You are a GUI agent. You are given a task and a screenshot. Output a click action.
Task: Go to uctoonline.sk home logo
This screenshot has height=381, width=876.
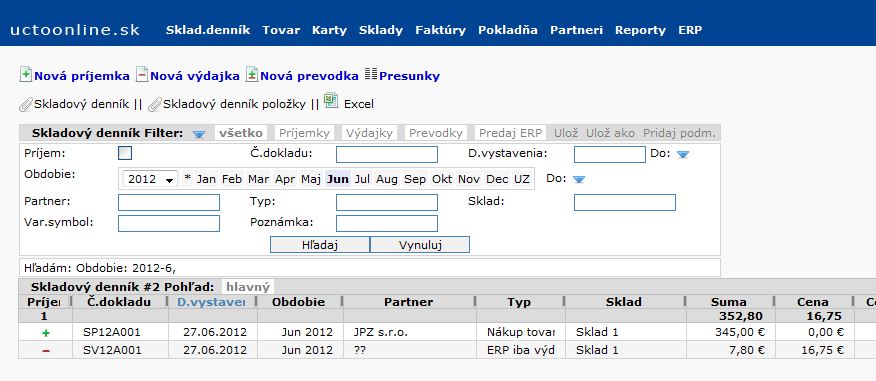tap(75, 30)
